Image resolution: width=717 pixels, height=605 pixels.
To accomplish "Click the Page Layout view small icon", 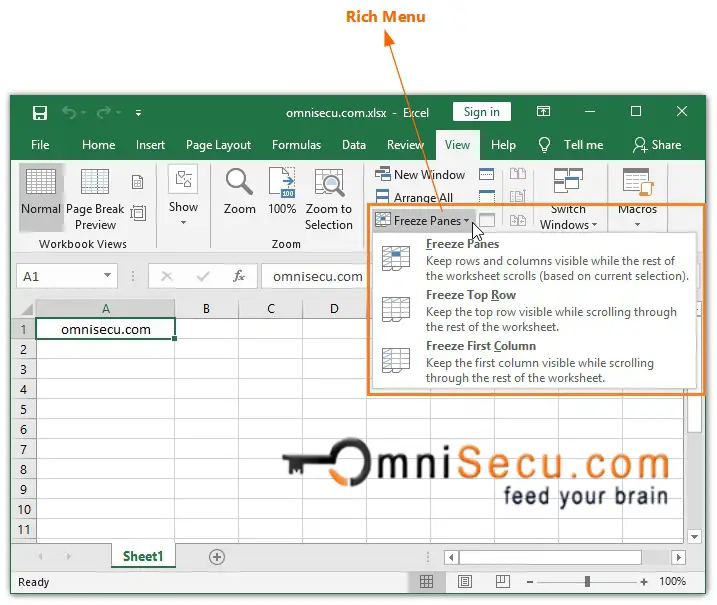I will [x=137, y=182].
